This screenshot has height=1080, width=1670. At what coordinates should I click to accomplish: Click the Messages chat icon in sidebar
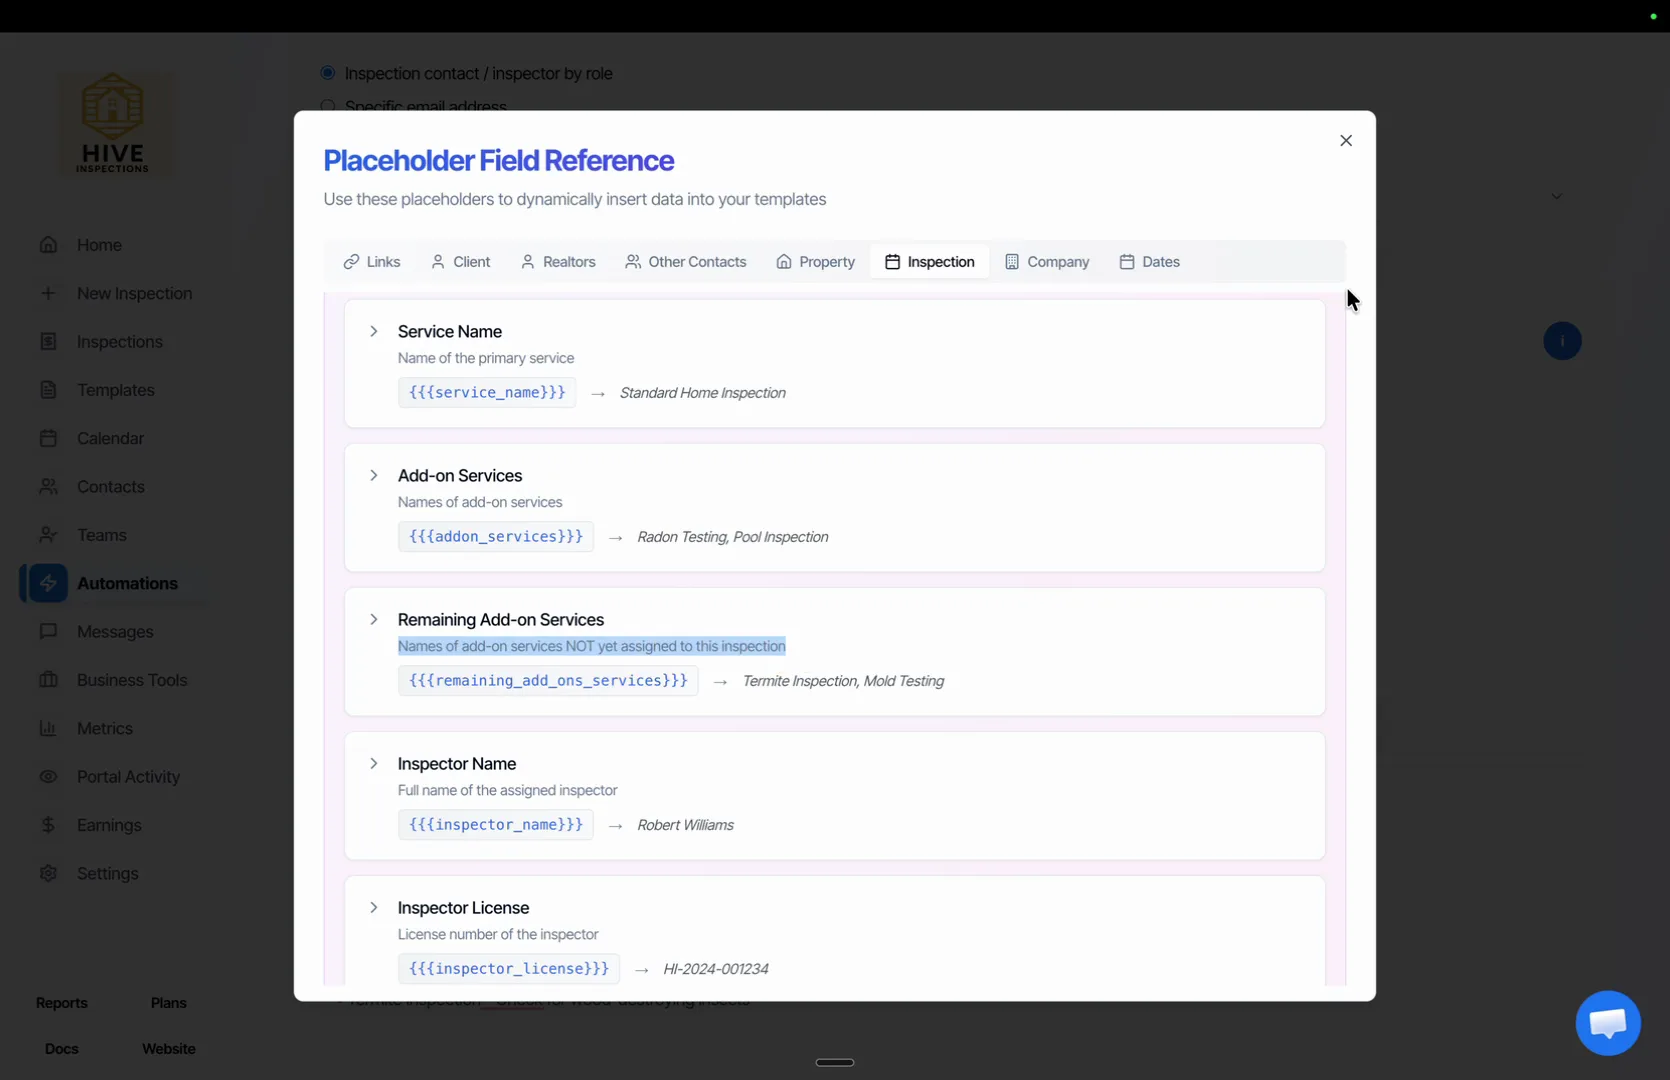pyautogui.click(x=48, y=632)
